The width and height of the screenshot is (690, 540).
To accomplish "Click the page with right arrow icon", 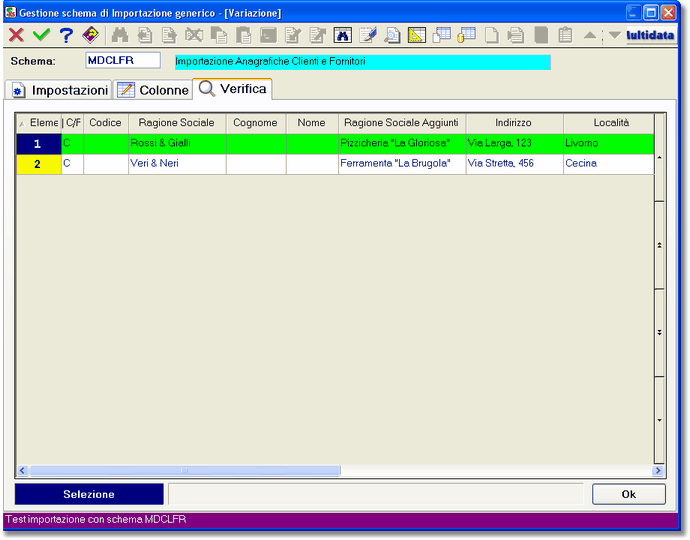I will pos(169,35).
